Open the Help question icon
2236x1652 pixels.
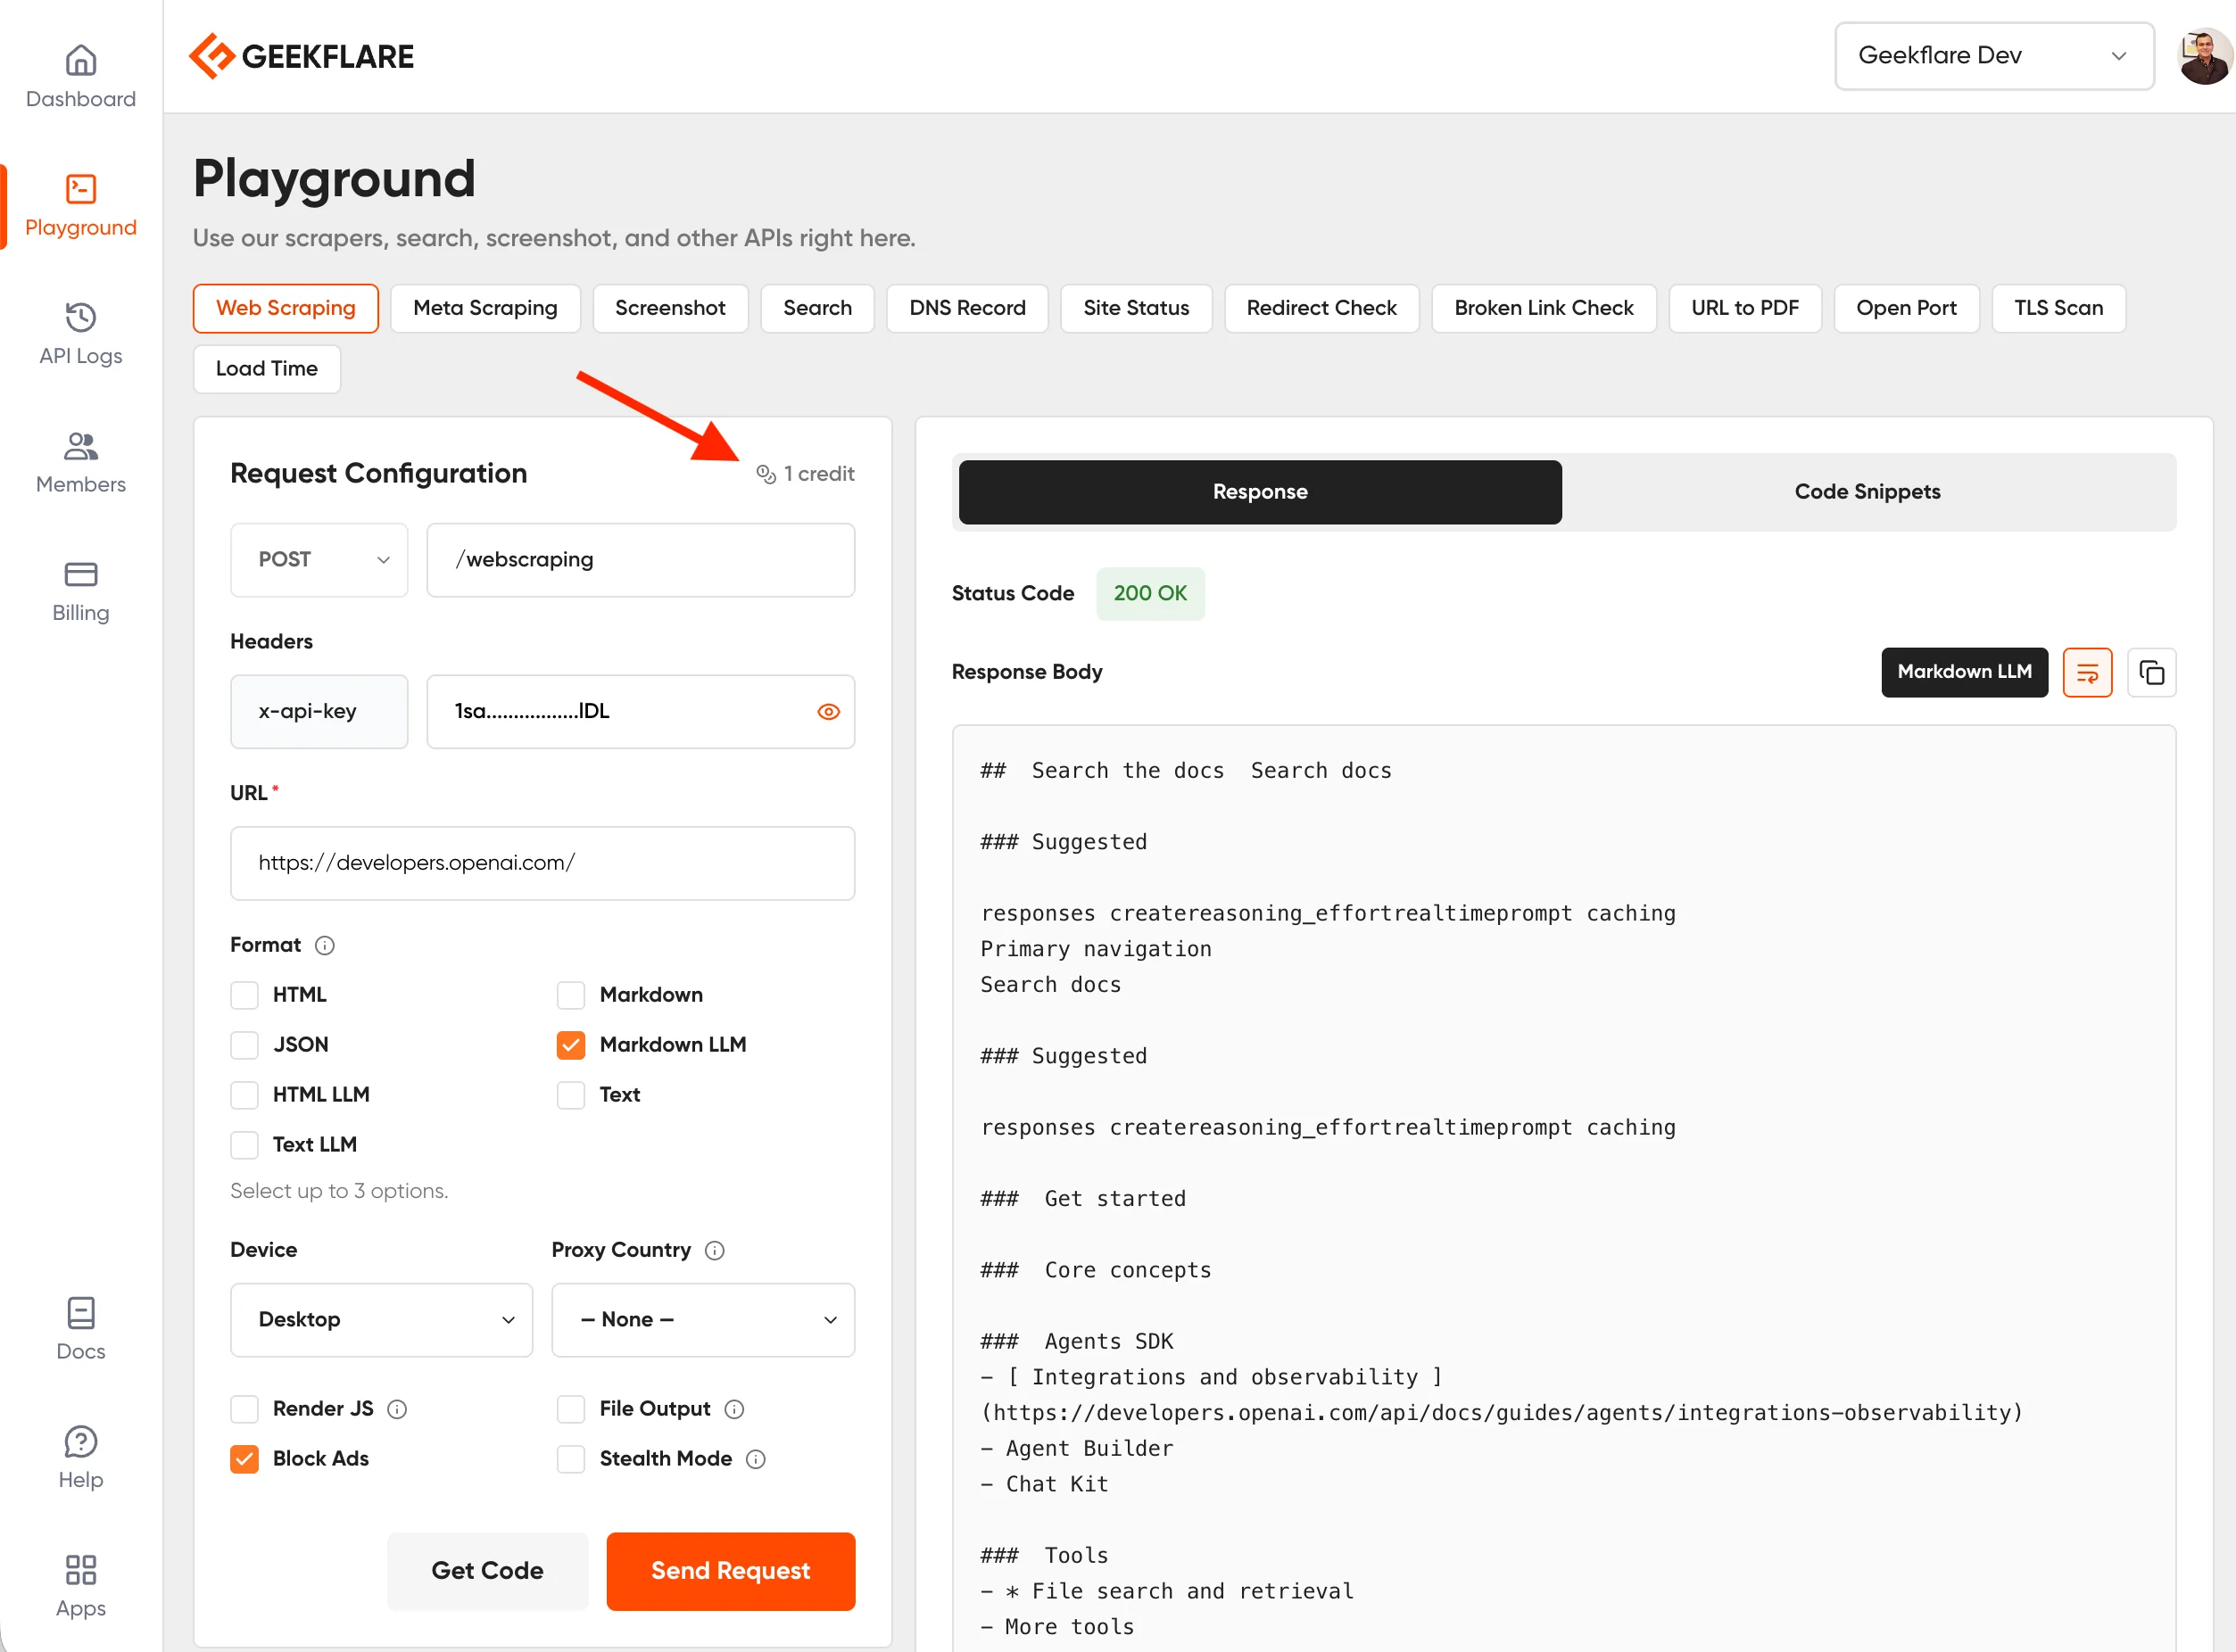pyautogui.click(x=81, y=1441)
